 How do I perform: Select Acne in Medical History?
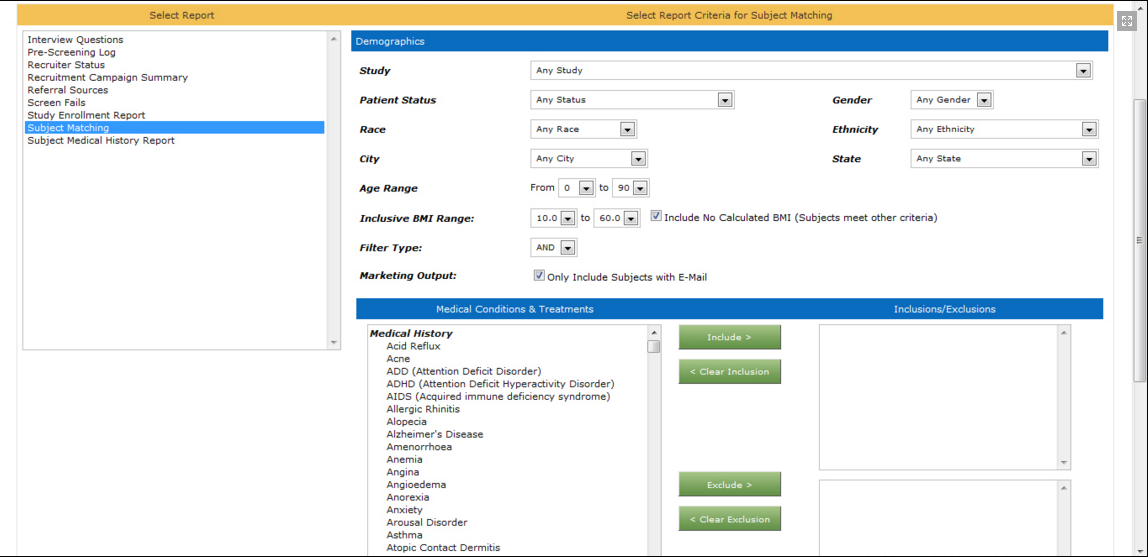click(398, 359)
